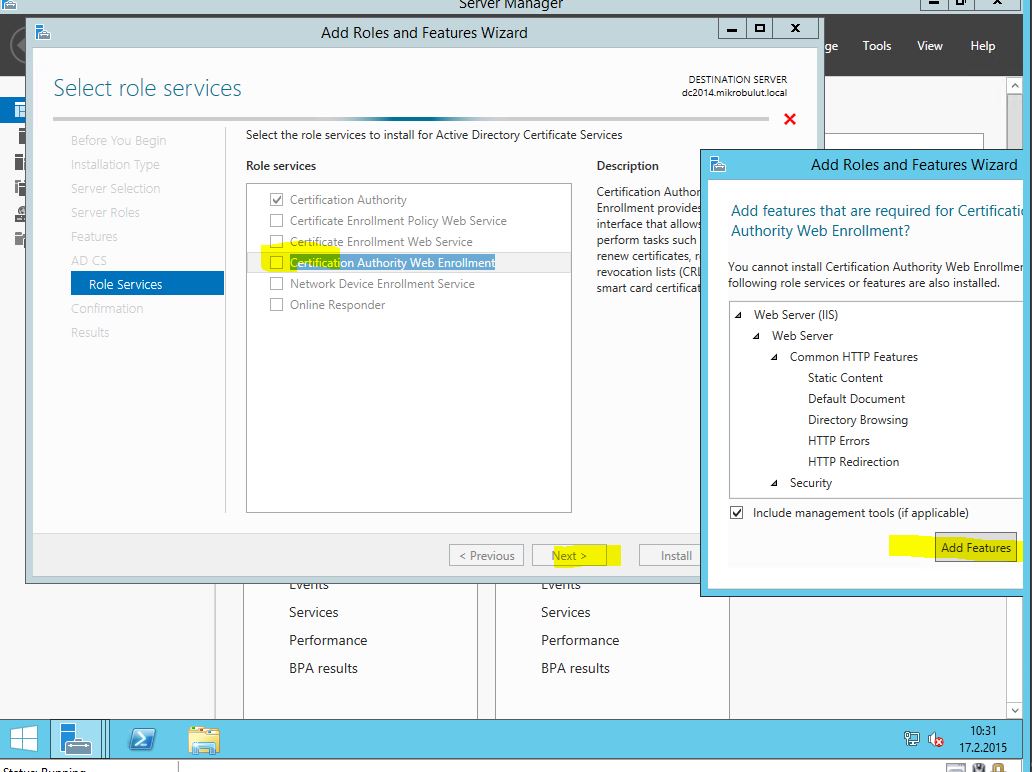Go to Before You Begin step
Image resolution: width=1032 pixels, height=772 pixels.
tap(118, 140)
